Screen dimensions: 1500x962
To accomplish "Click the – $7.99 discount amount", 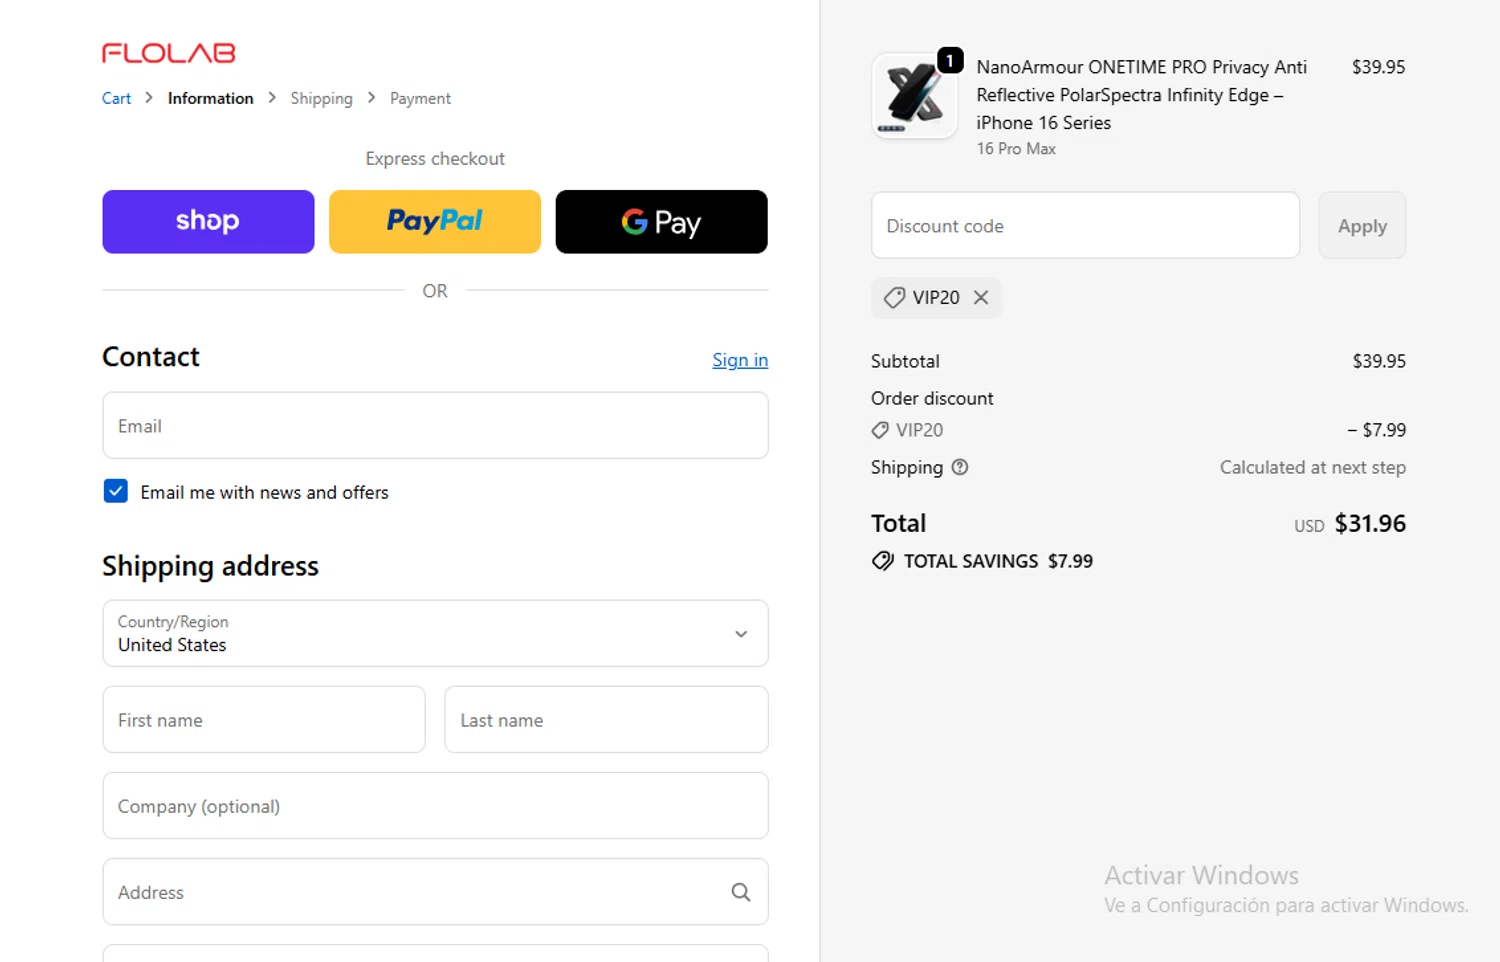I will (x=1376, y=430).
